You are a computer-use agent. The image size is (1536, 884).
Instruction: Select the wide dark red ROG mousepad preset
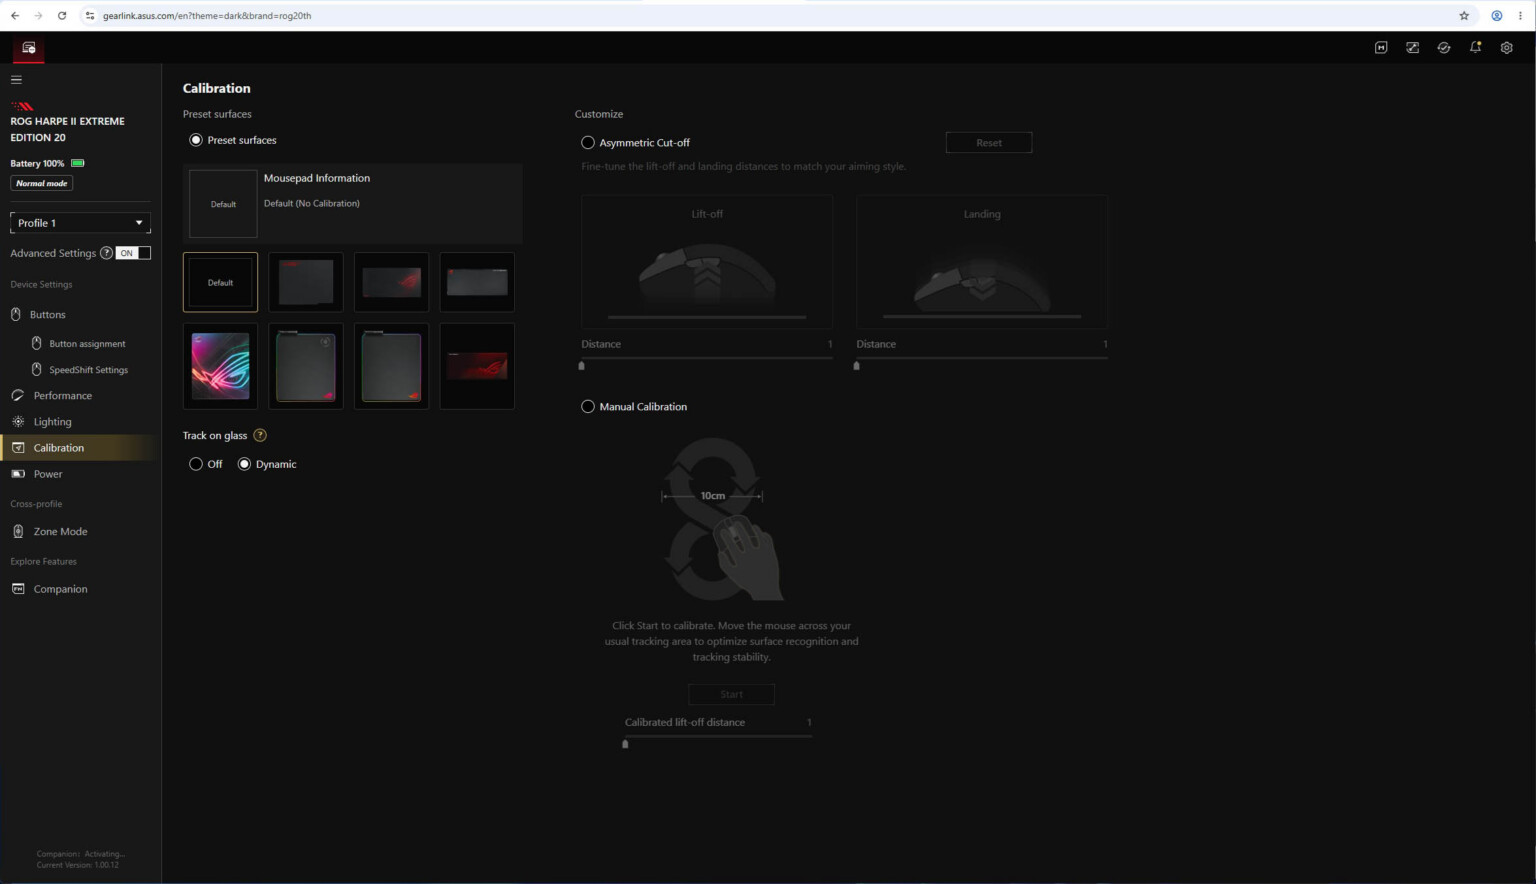click(x=477, y=366)
